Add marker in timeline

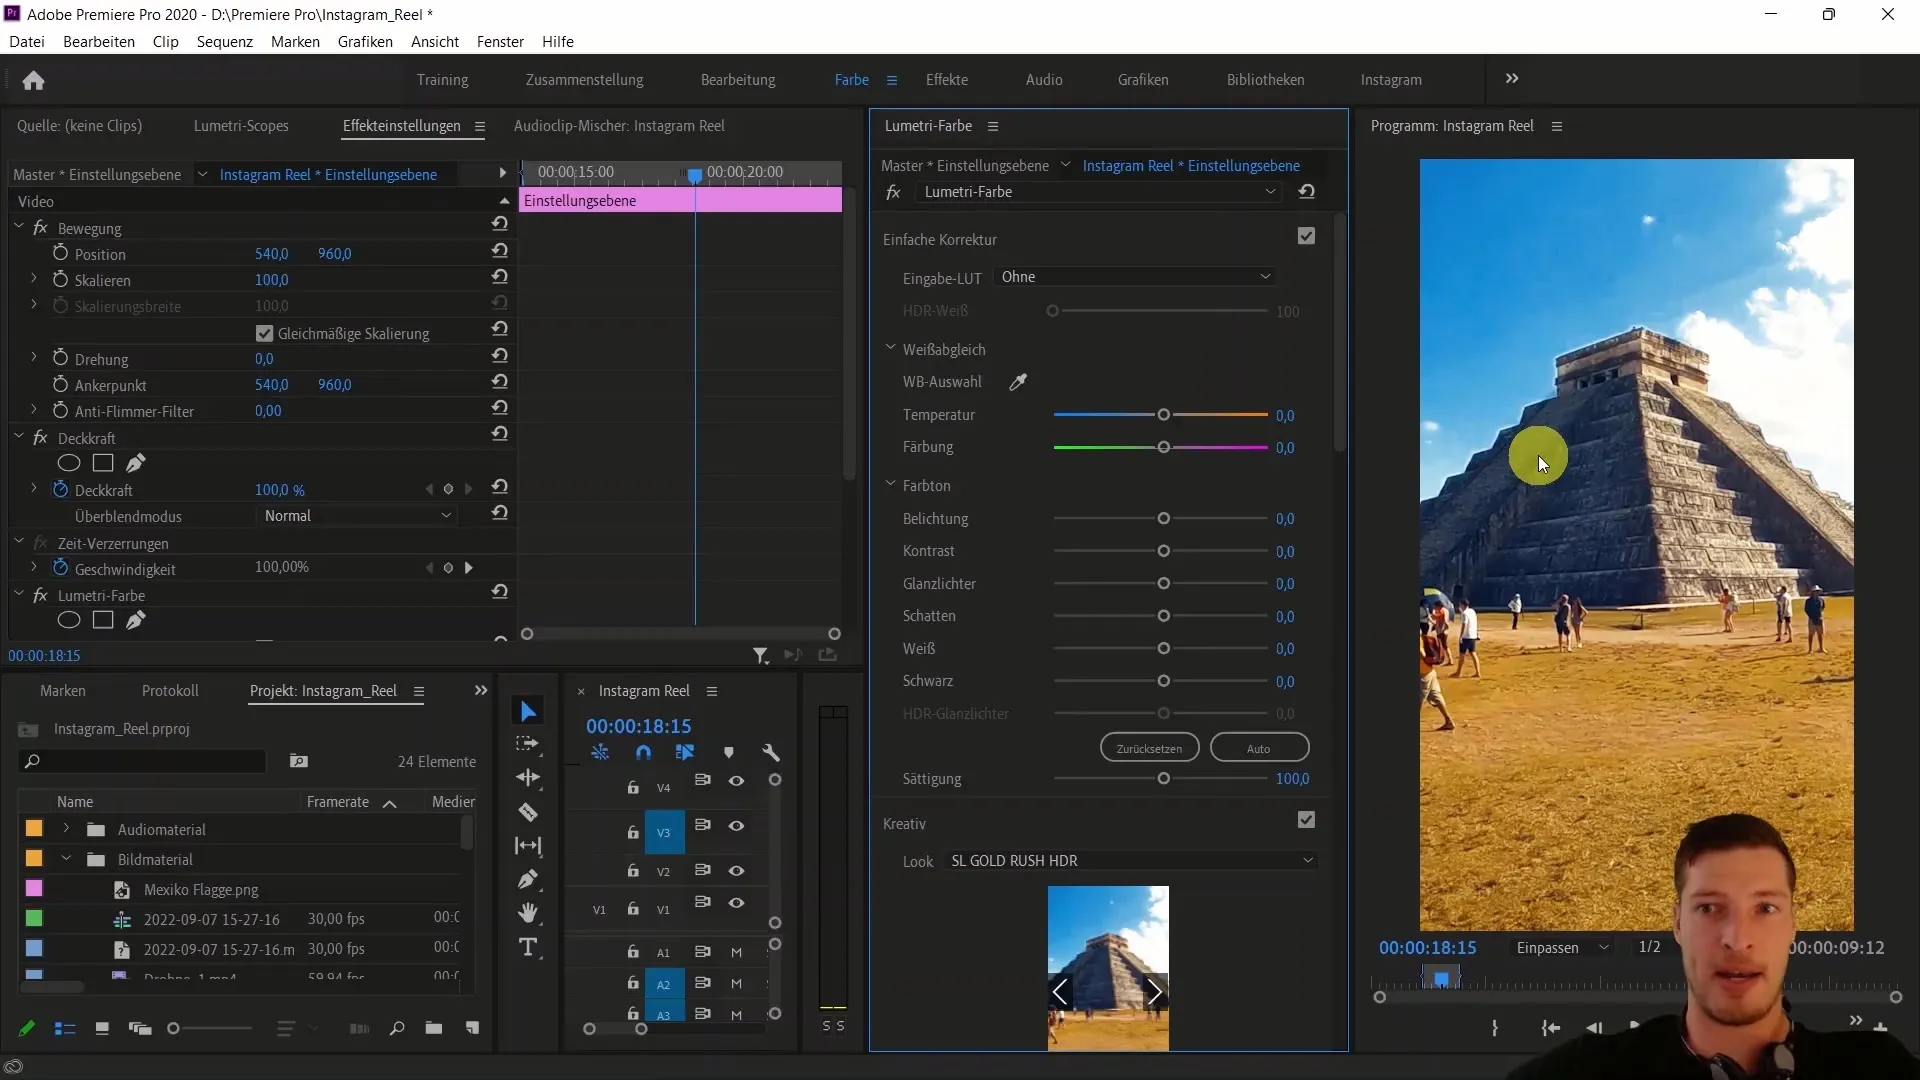[729, 753]
